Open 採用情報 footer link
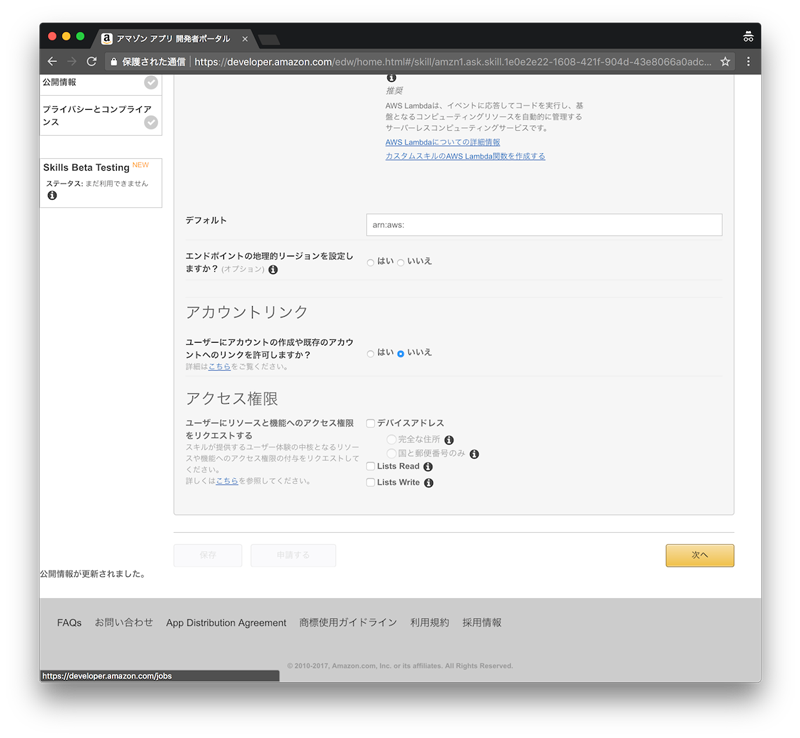 click(x=482, y=623)
